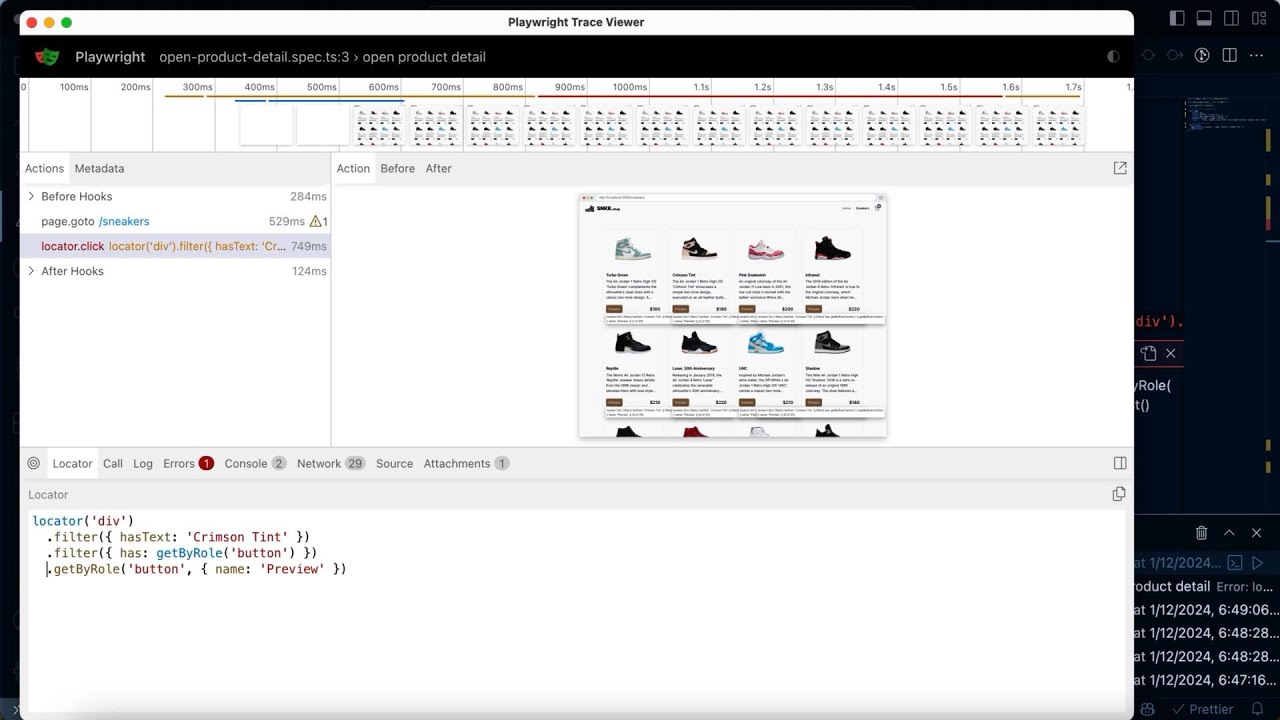Screen dimensions: 1280x720
Task: Click '749ms' duration of locator.click
Action: tap(309, 246)
